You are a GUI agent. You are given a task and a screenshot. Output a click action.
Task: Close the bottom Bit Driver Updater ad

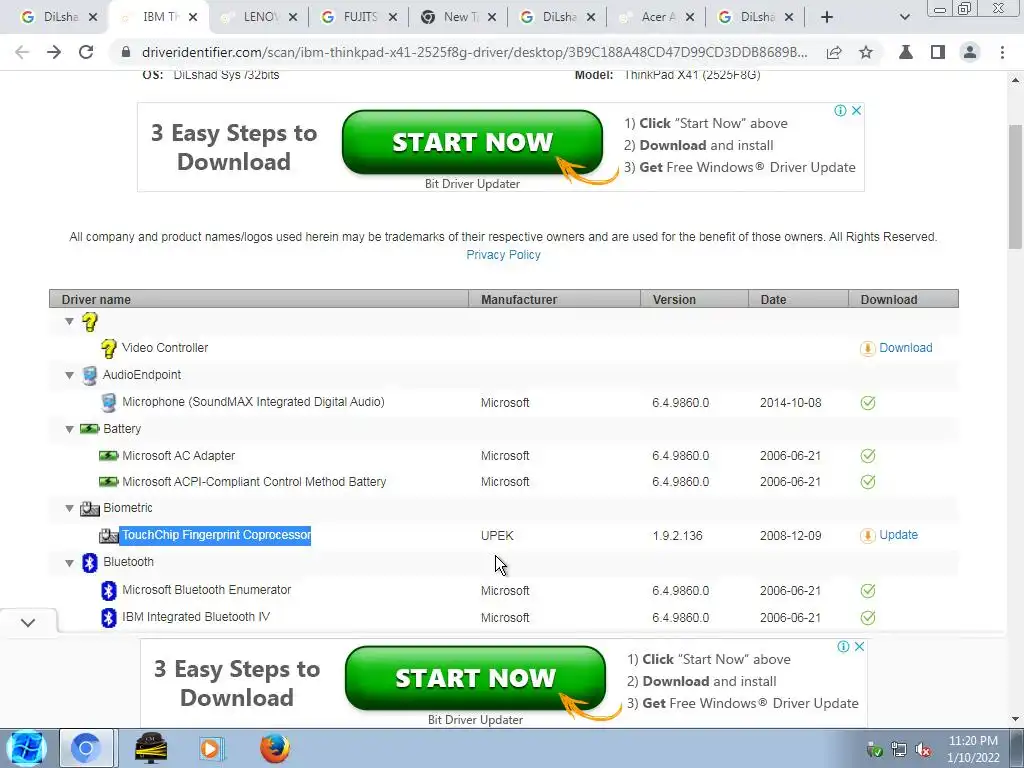(859, 647)
